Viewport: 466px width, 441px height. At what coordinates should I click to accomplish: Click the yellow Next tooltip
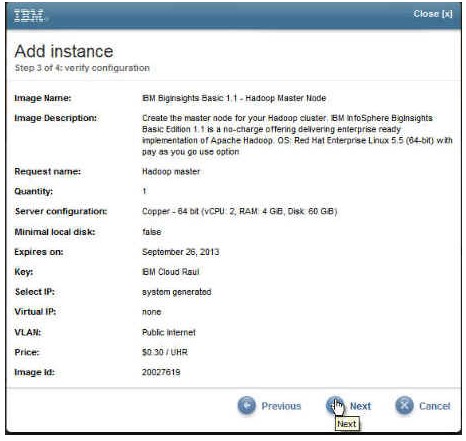(347, 424)
